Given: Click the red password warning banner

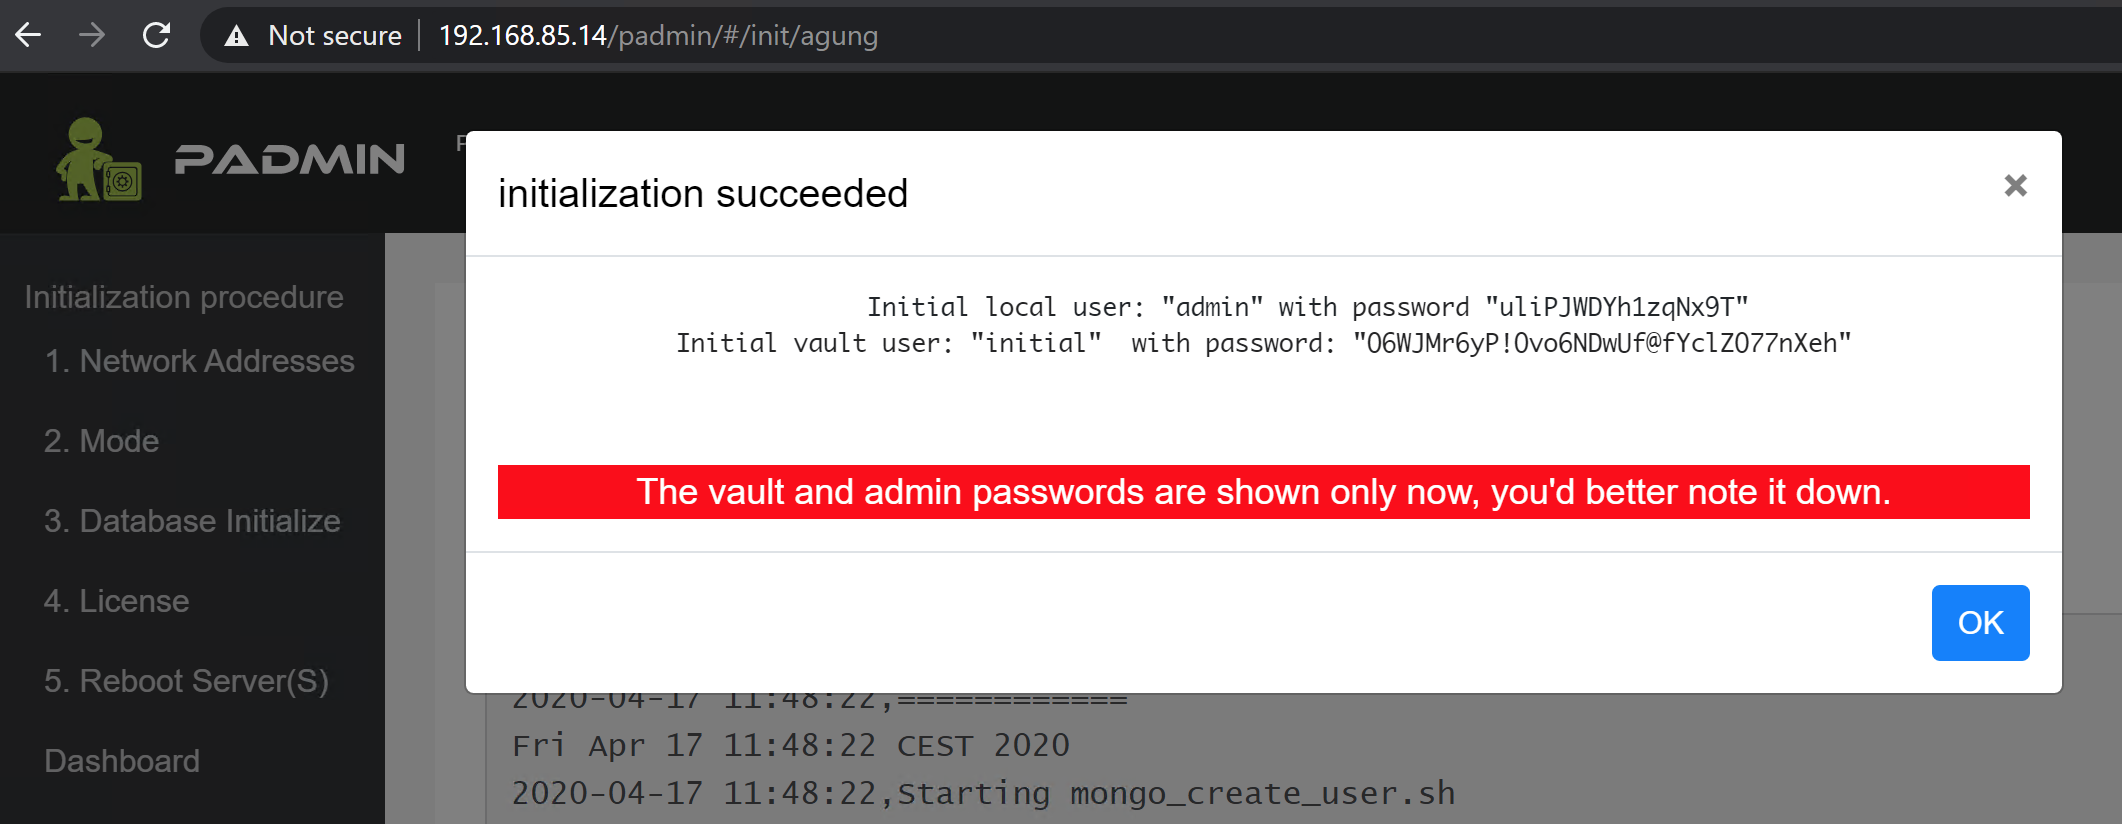Looking at the screenshot, I should pyautogui.click(x=1263, y=492).
